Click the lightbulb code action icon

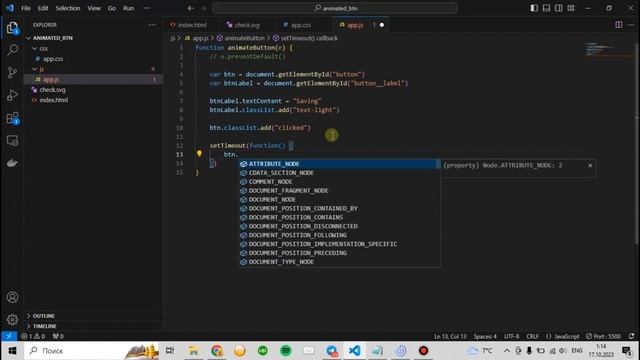[199, 154]
